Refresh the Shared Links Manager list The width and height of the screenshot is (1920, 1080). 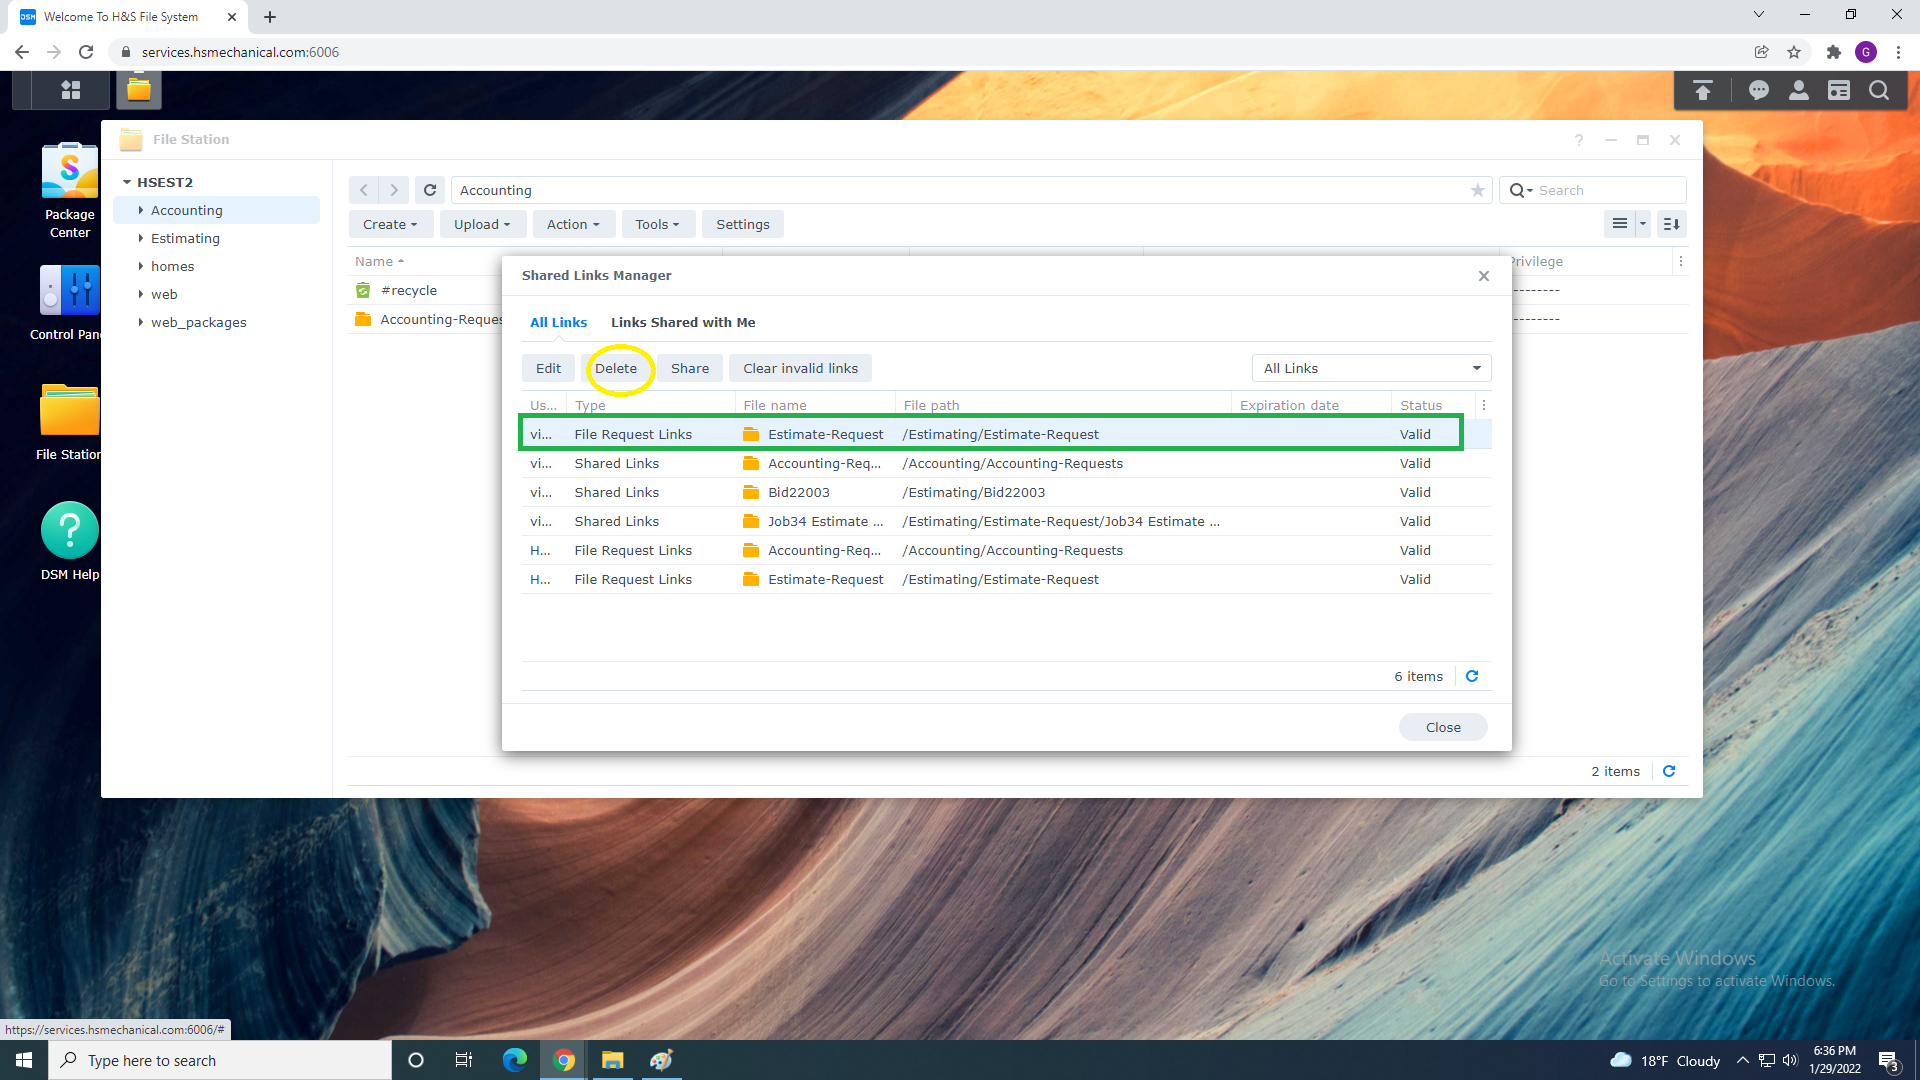point(1472,676)
